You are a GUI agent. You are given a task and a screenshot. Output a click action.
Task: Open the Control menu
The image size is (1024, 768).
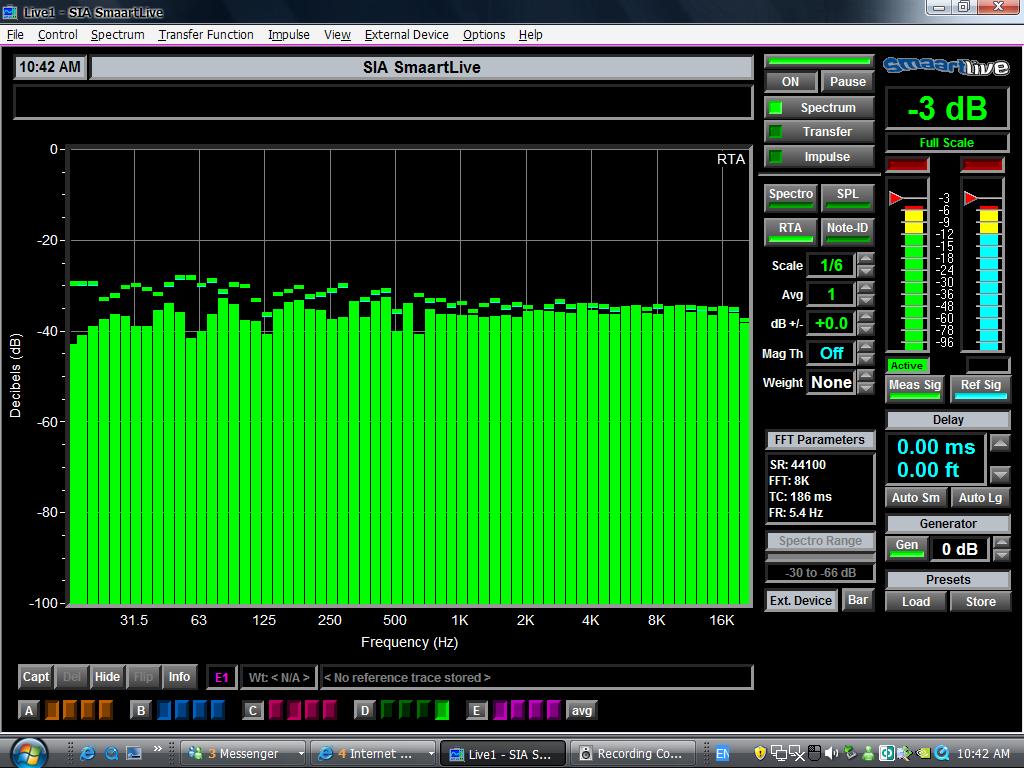point(57,35)
